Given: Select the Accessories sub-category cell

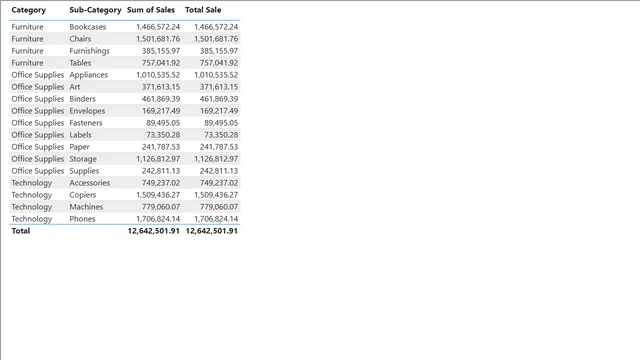Looking at the screenshot, I should [89, 183].
